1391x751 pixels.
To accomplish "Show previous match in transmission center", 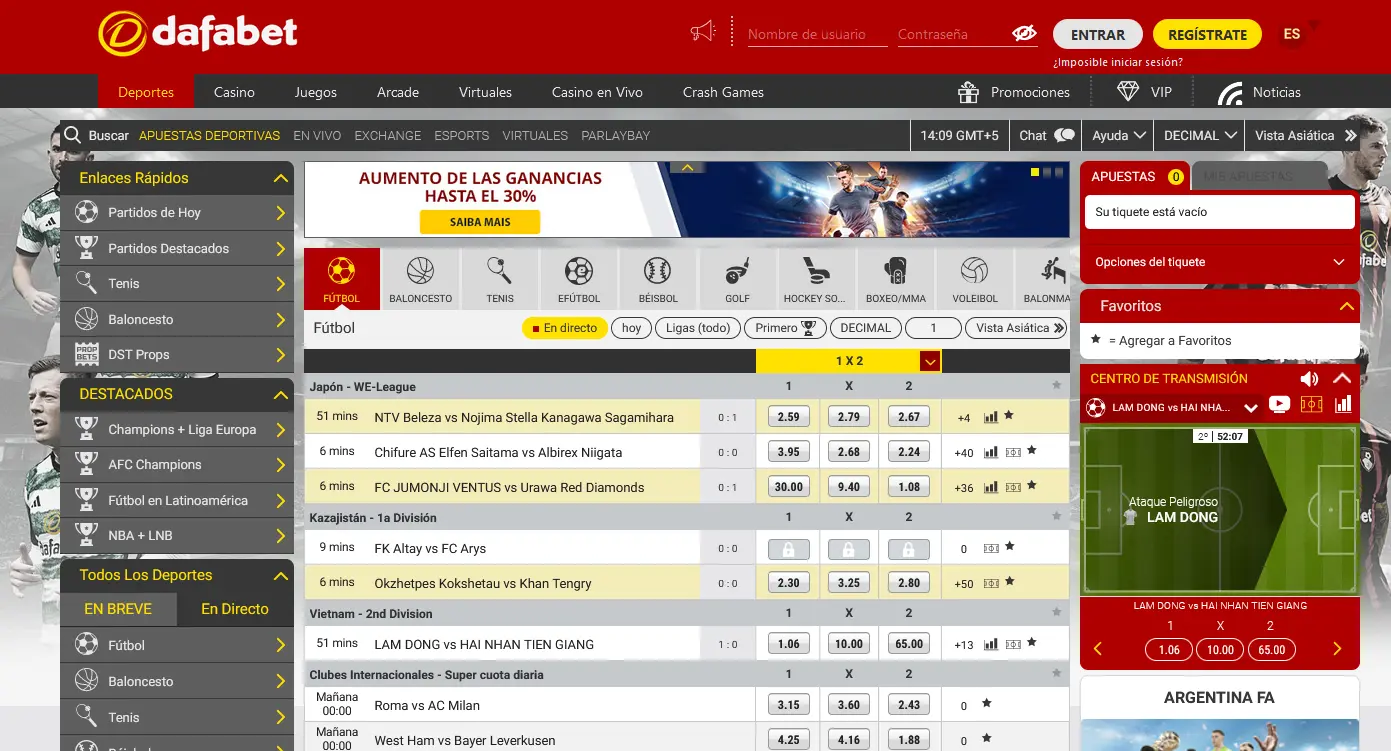I will (1098, 649).
